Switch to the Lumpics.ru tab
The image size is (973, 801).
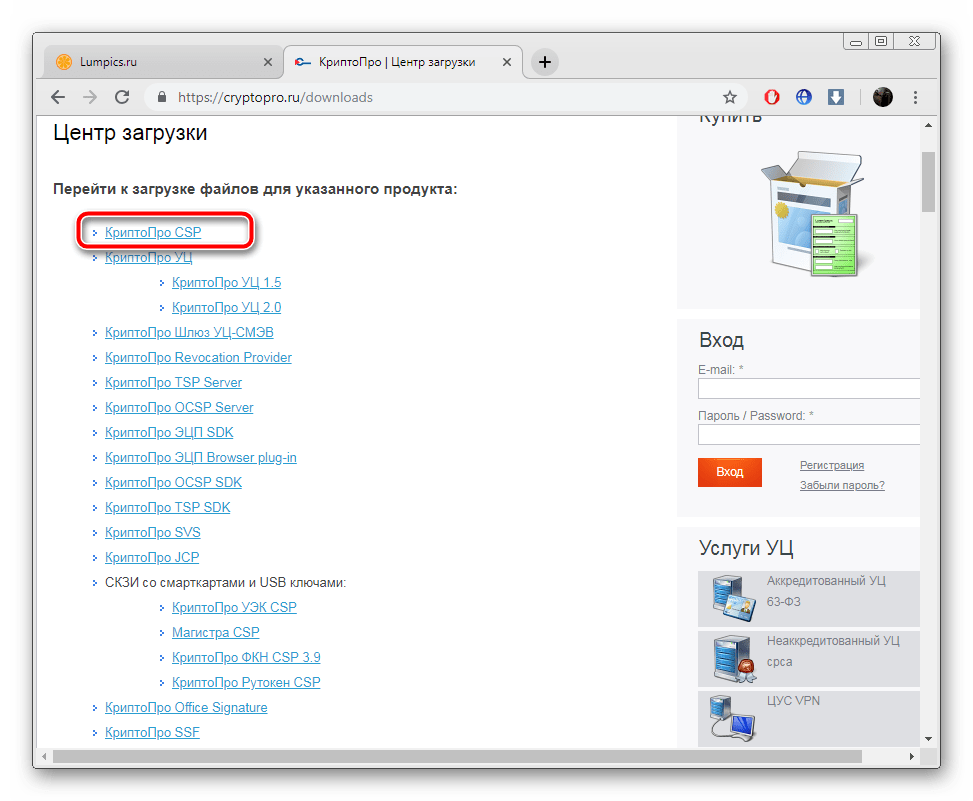click(x=150, y=62)
